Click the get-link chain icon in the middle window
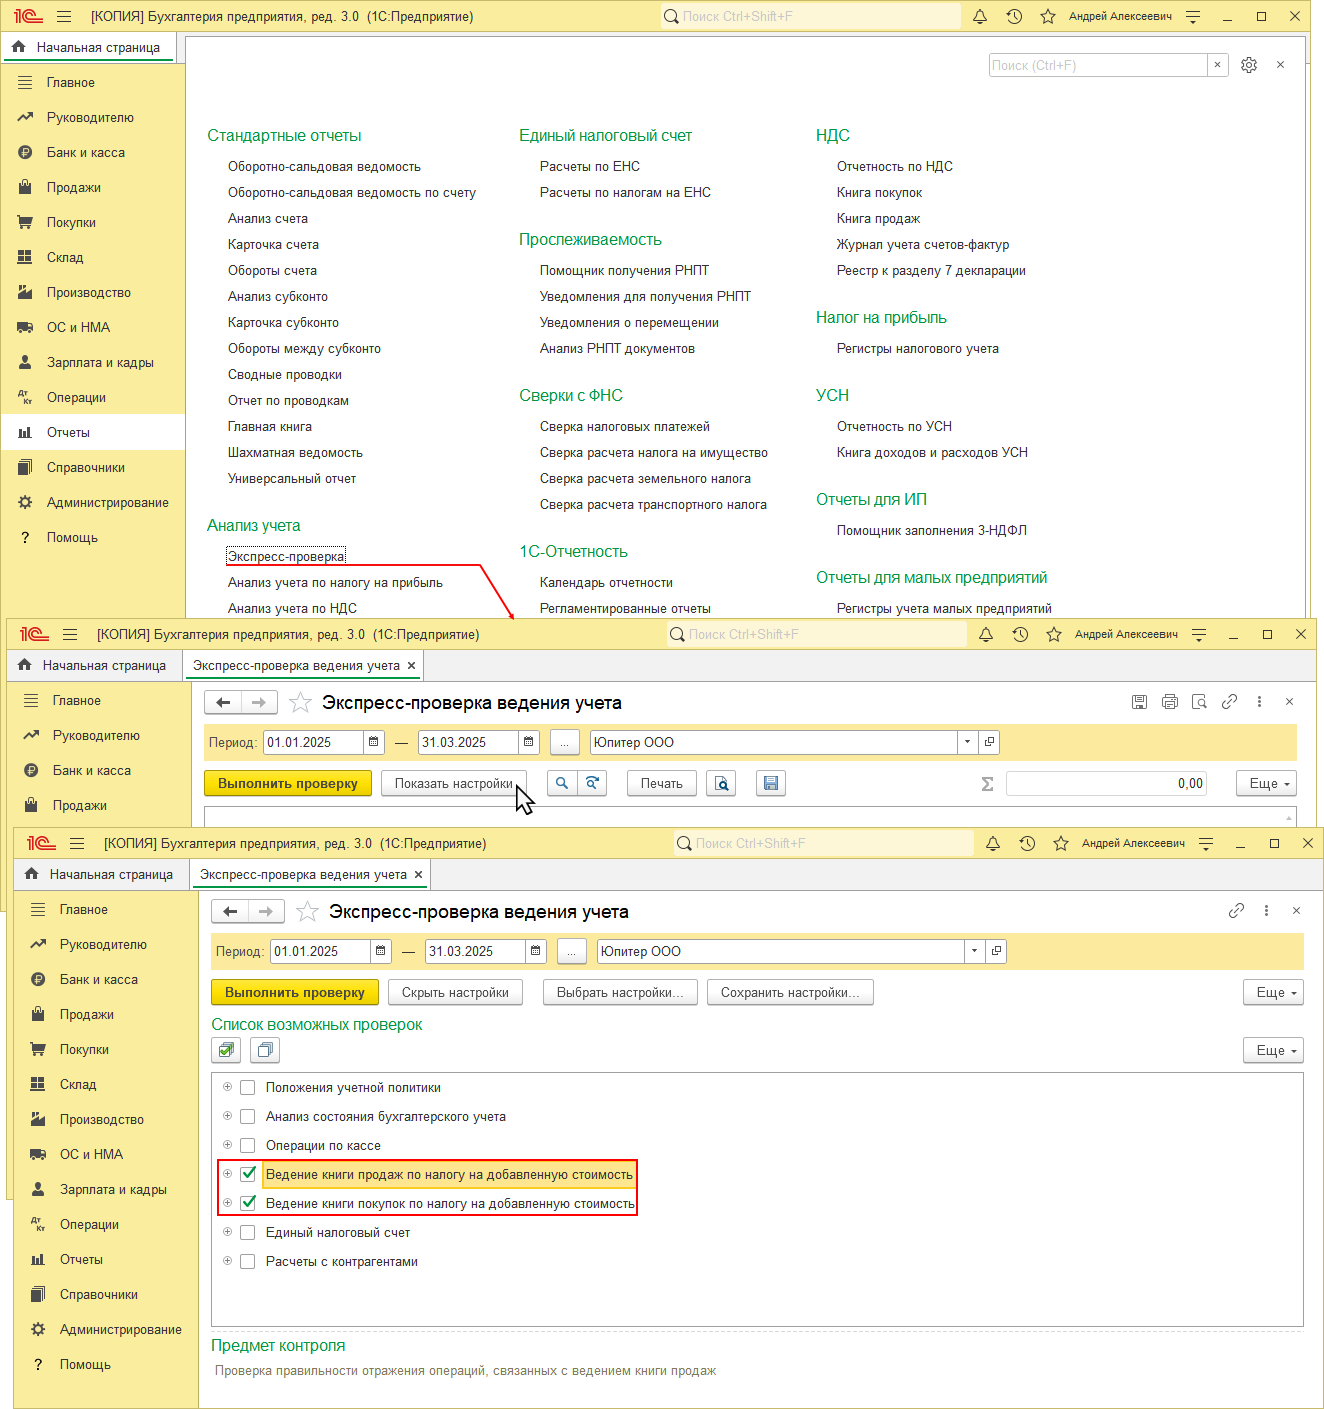The width and height of the screenshot is (1324, 1409). pos(1230,702)
